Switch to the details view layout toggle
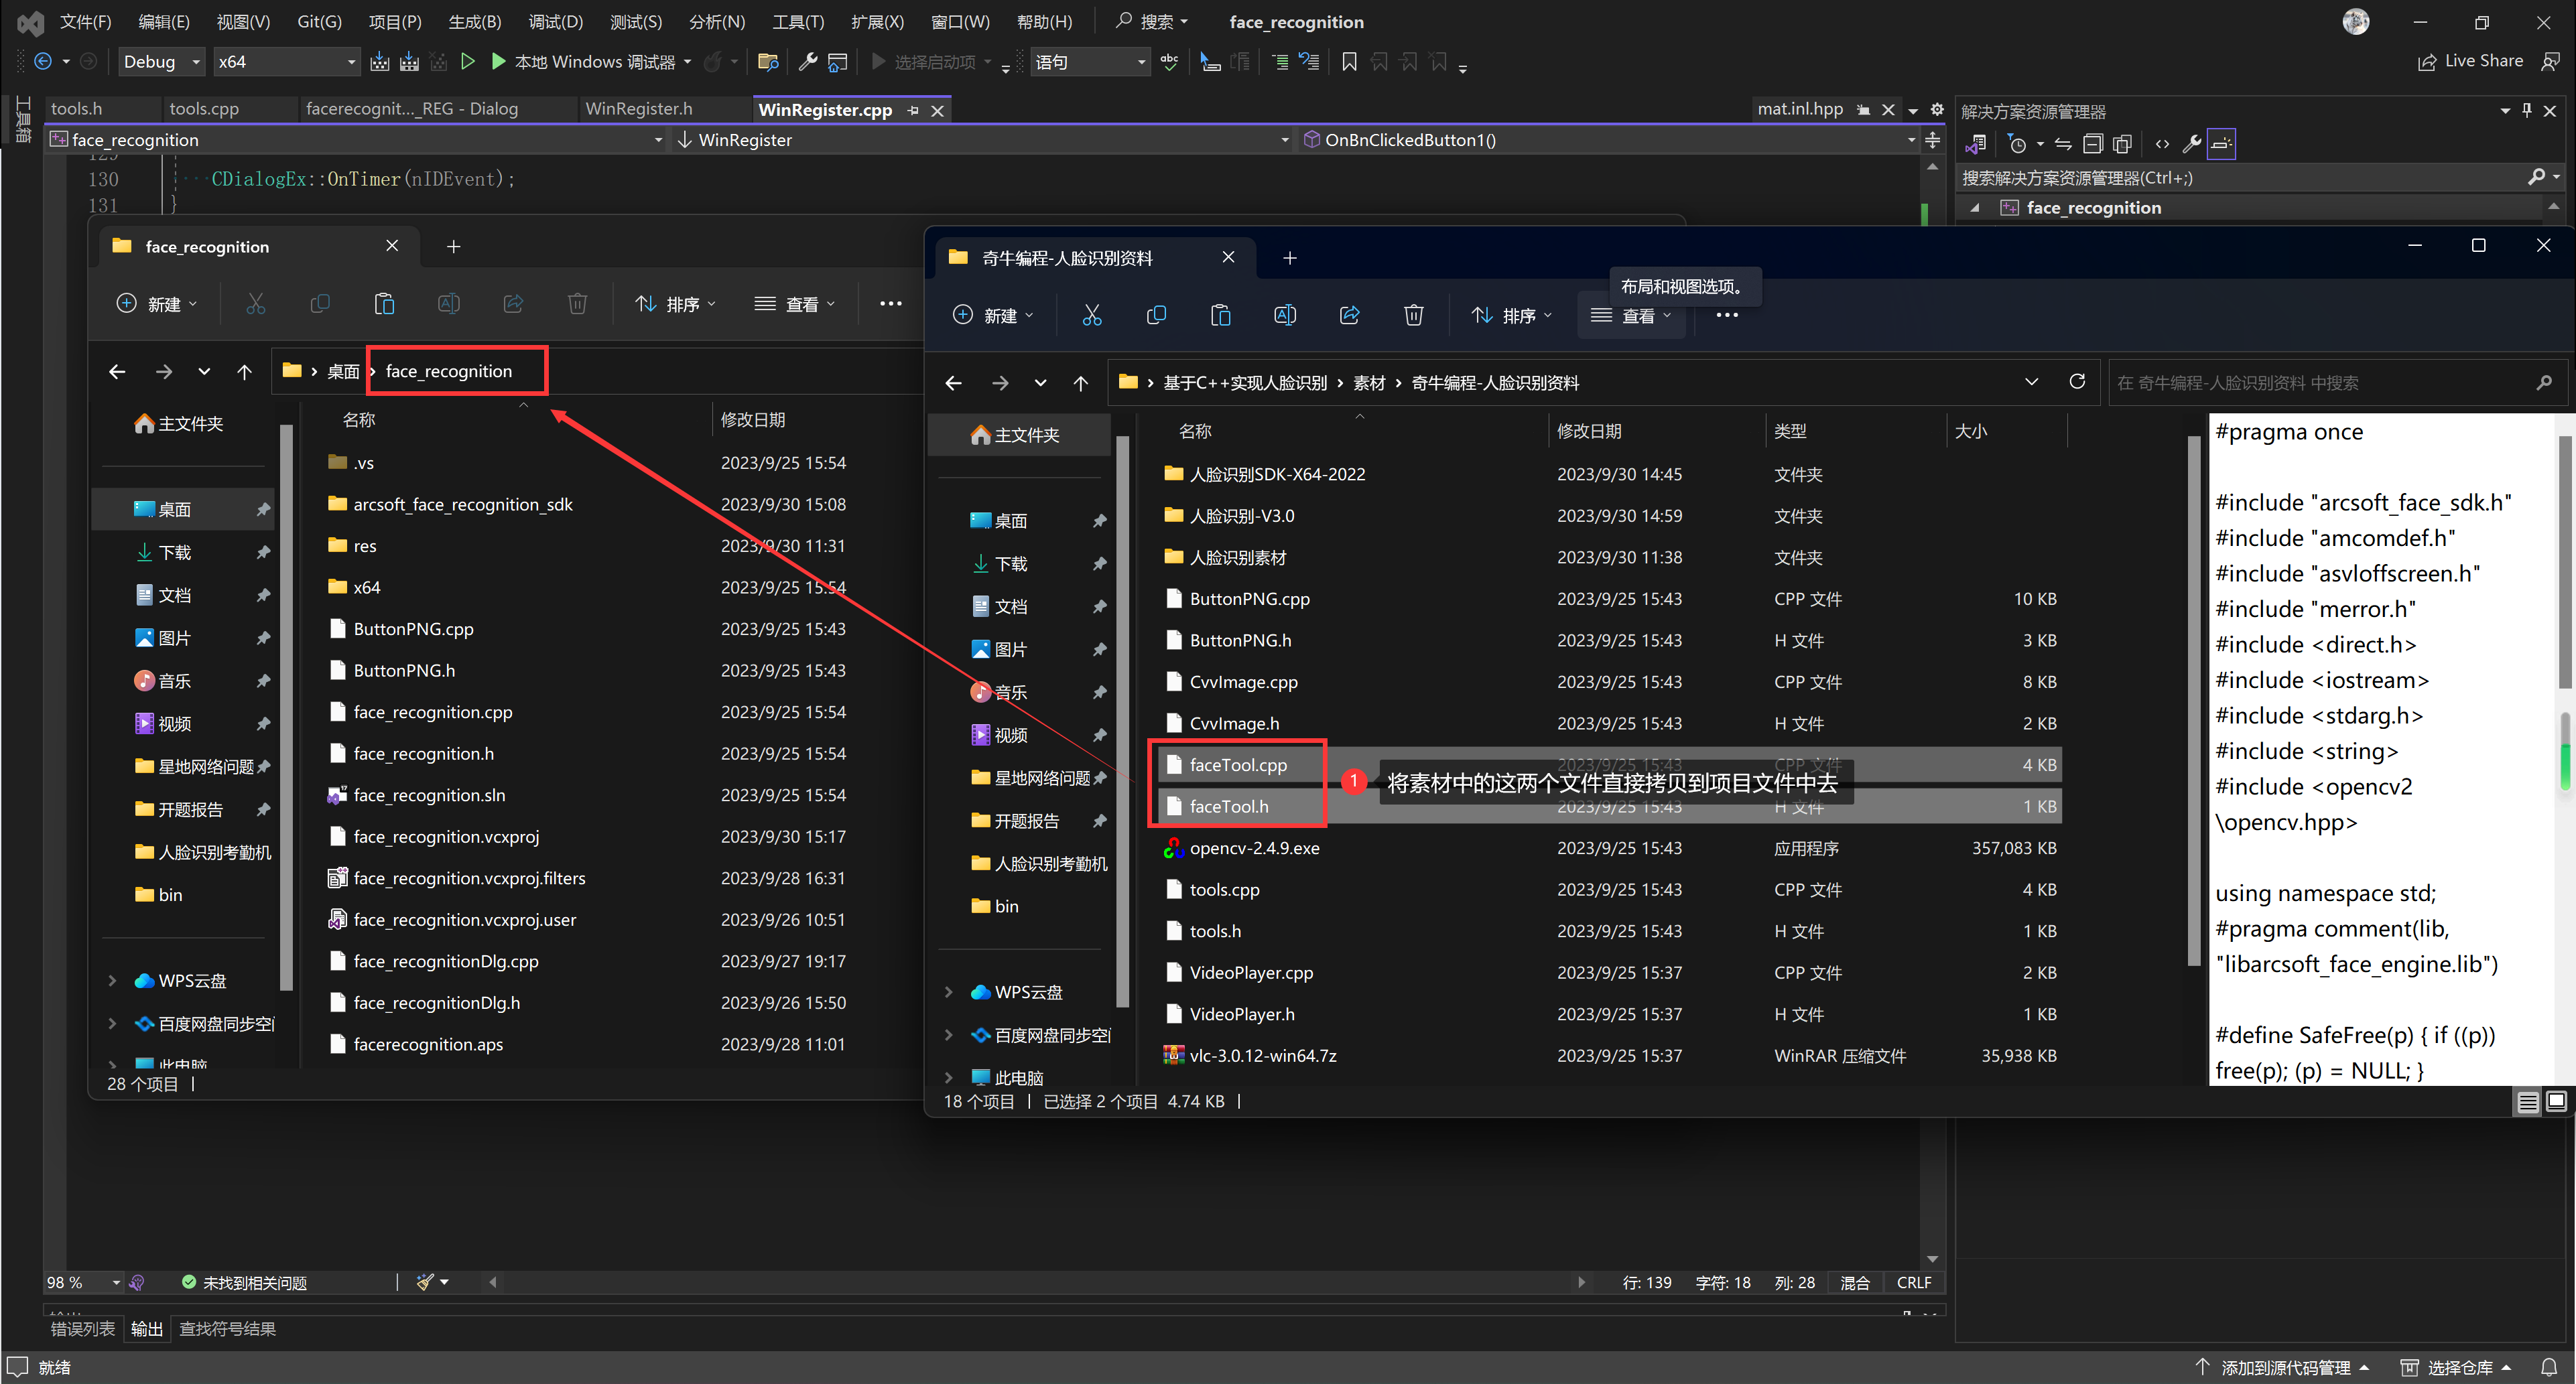Screen dimensions: 2576x1384 pyautogui.click(x=2527, y=1102)
